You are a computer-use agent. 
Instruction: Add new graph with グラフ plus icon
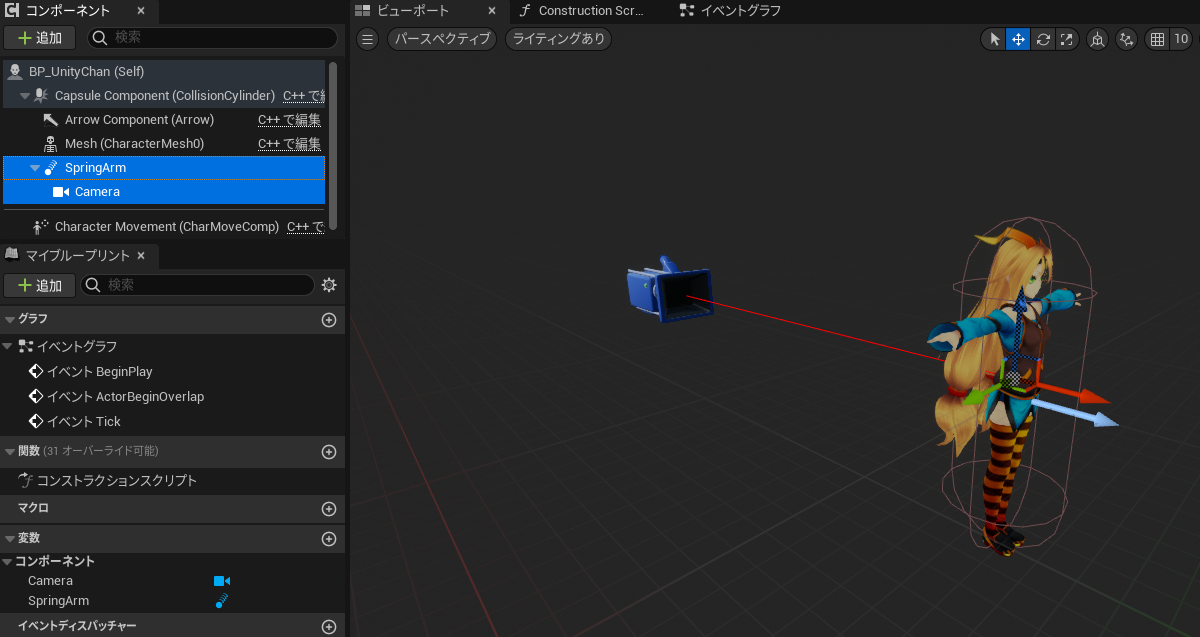click(x=328, y=320)
